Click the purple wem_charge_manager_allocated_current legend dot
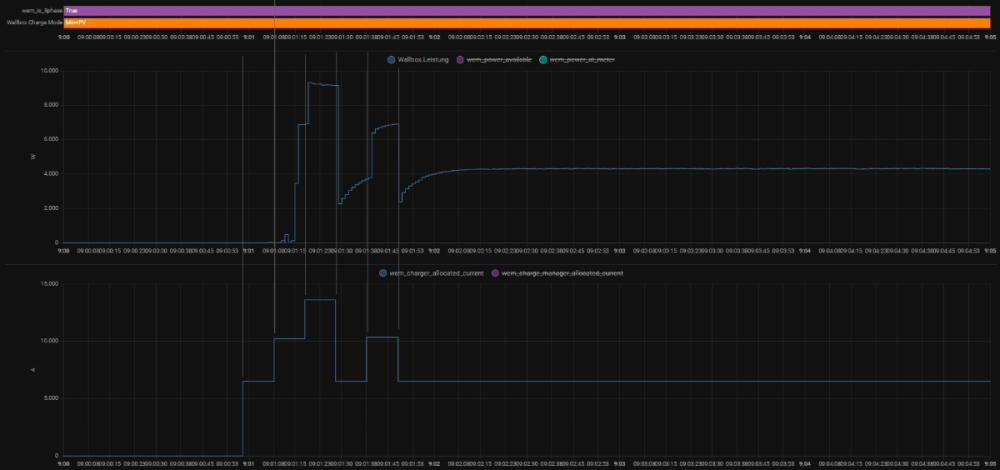 coord(494,272)
